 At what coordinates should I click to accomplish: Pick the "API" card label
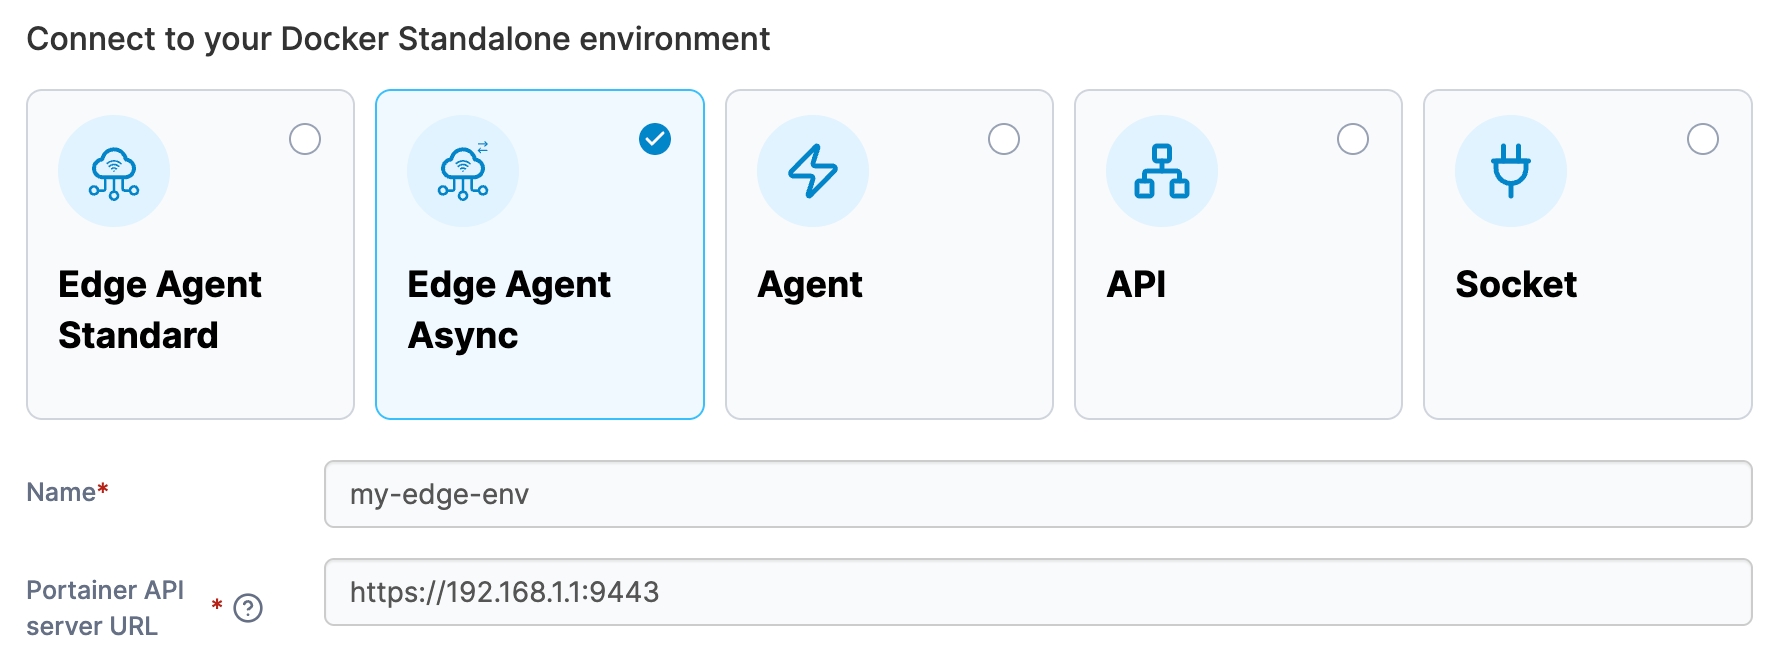[x=1136, y=285]
